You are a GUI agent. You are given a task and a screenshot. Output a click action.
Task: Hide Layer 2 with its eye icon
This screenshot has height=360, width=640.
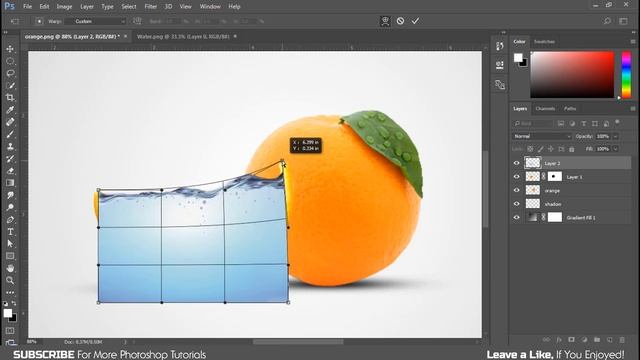click(x=516, y=163)
